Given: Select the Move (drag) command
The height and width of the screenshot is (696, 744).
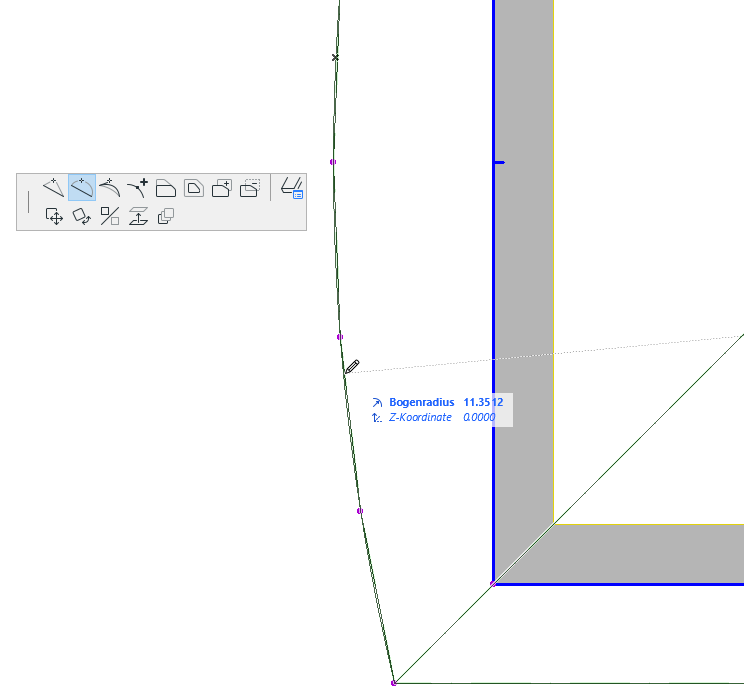Looking at the screenshot, I should point(54,216).
